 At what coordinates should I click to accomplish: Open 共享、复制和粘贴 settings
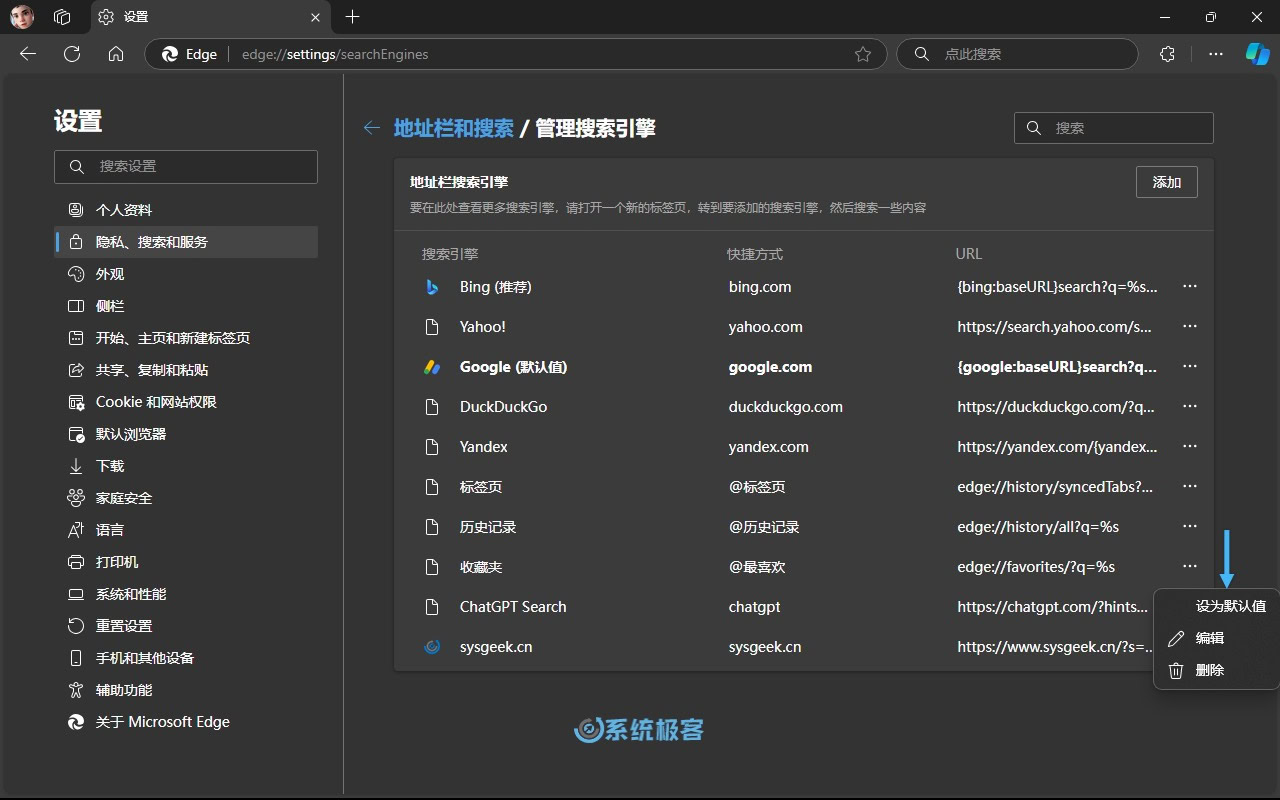click(x=186, y=370)
